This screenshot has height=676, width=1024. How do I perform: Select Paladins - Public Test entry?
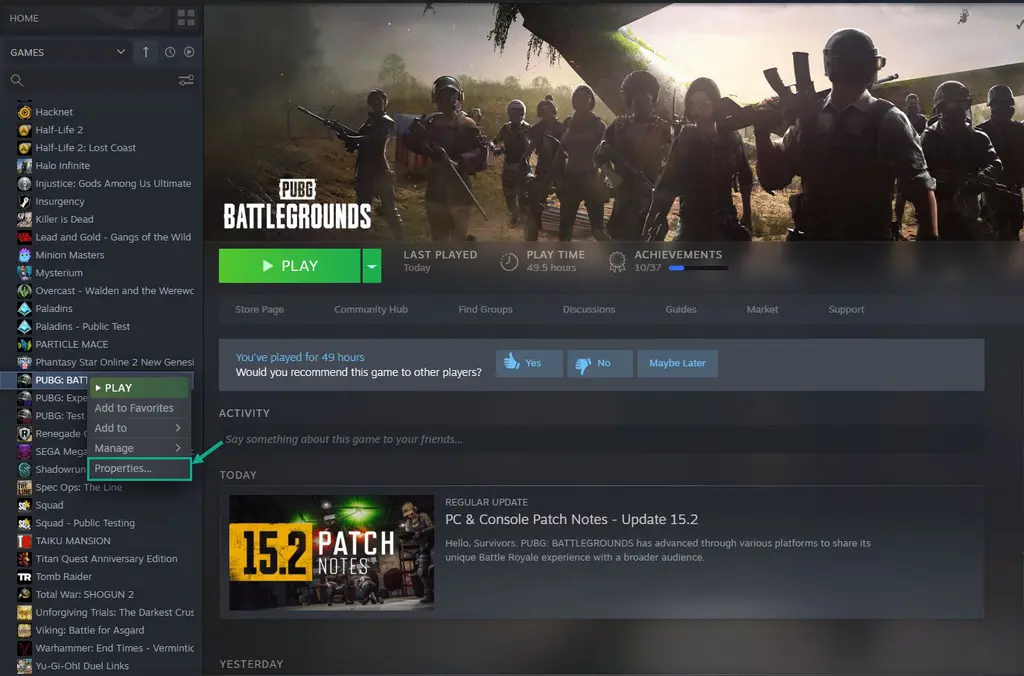click(82, 326)
